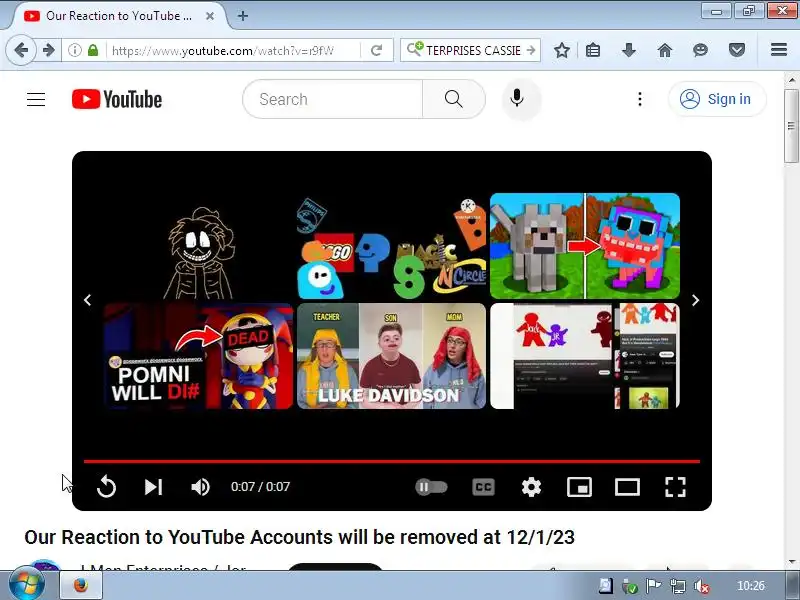Click the browser search box
This screenshot has width=800, height=600.
469,51
